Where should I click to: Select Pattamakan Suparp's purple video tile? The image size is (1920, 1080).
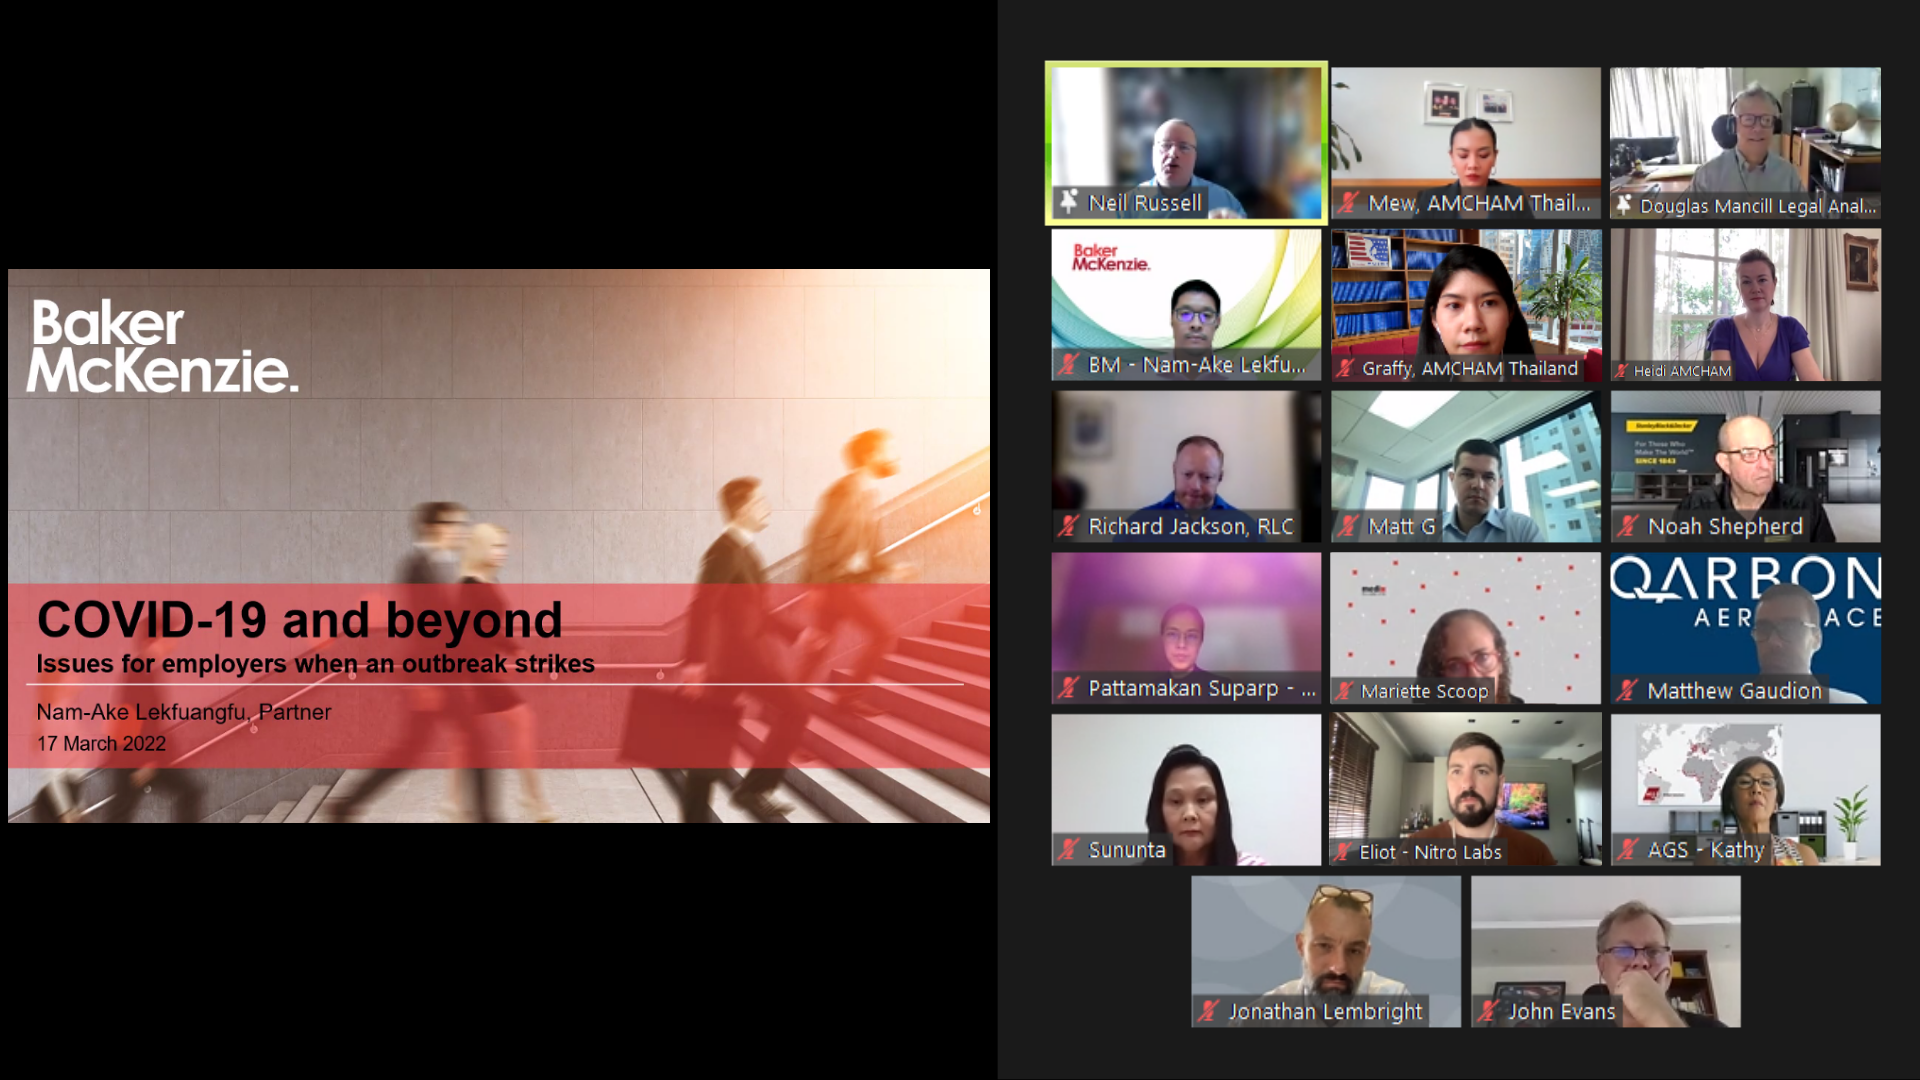pos(1186,628)
